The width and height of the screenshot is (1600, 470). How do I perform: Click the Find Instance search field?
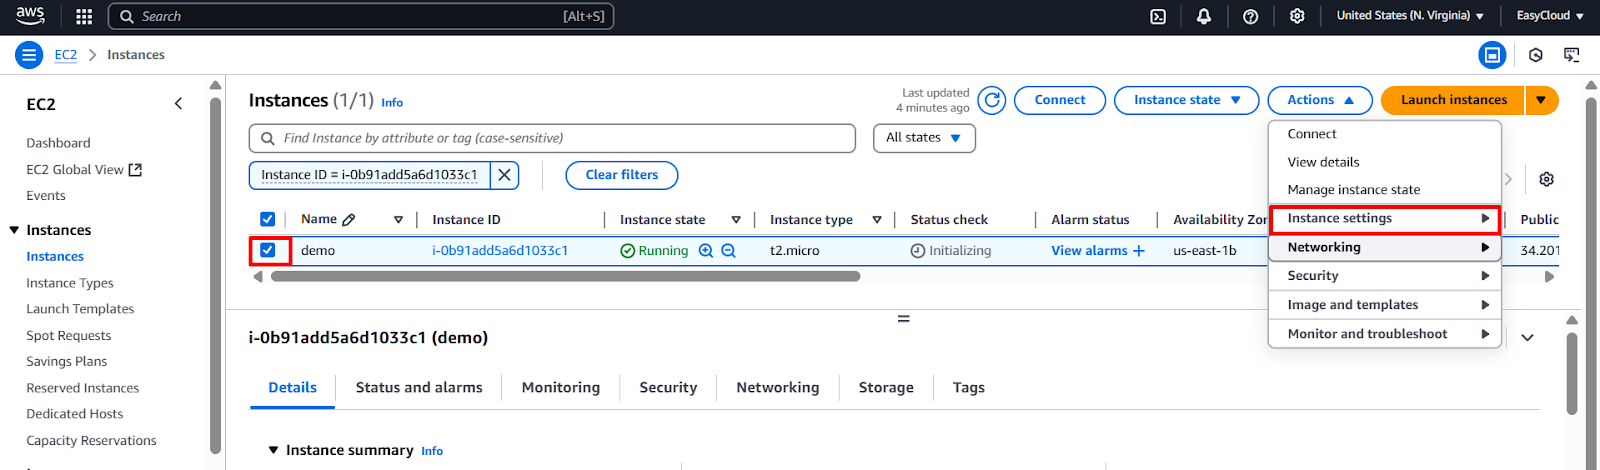pos(552,138)
